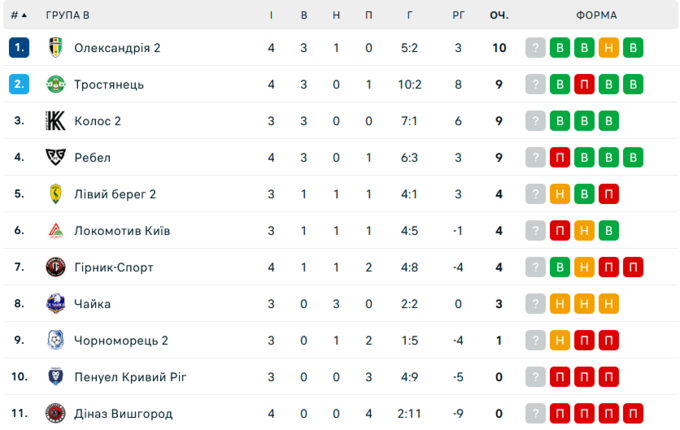Click the Чайка team logo

[x=55, y=304]
